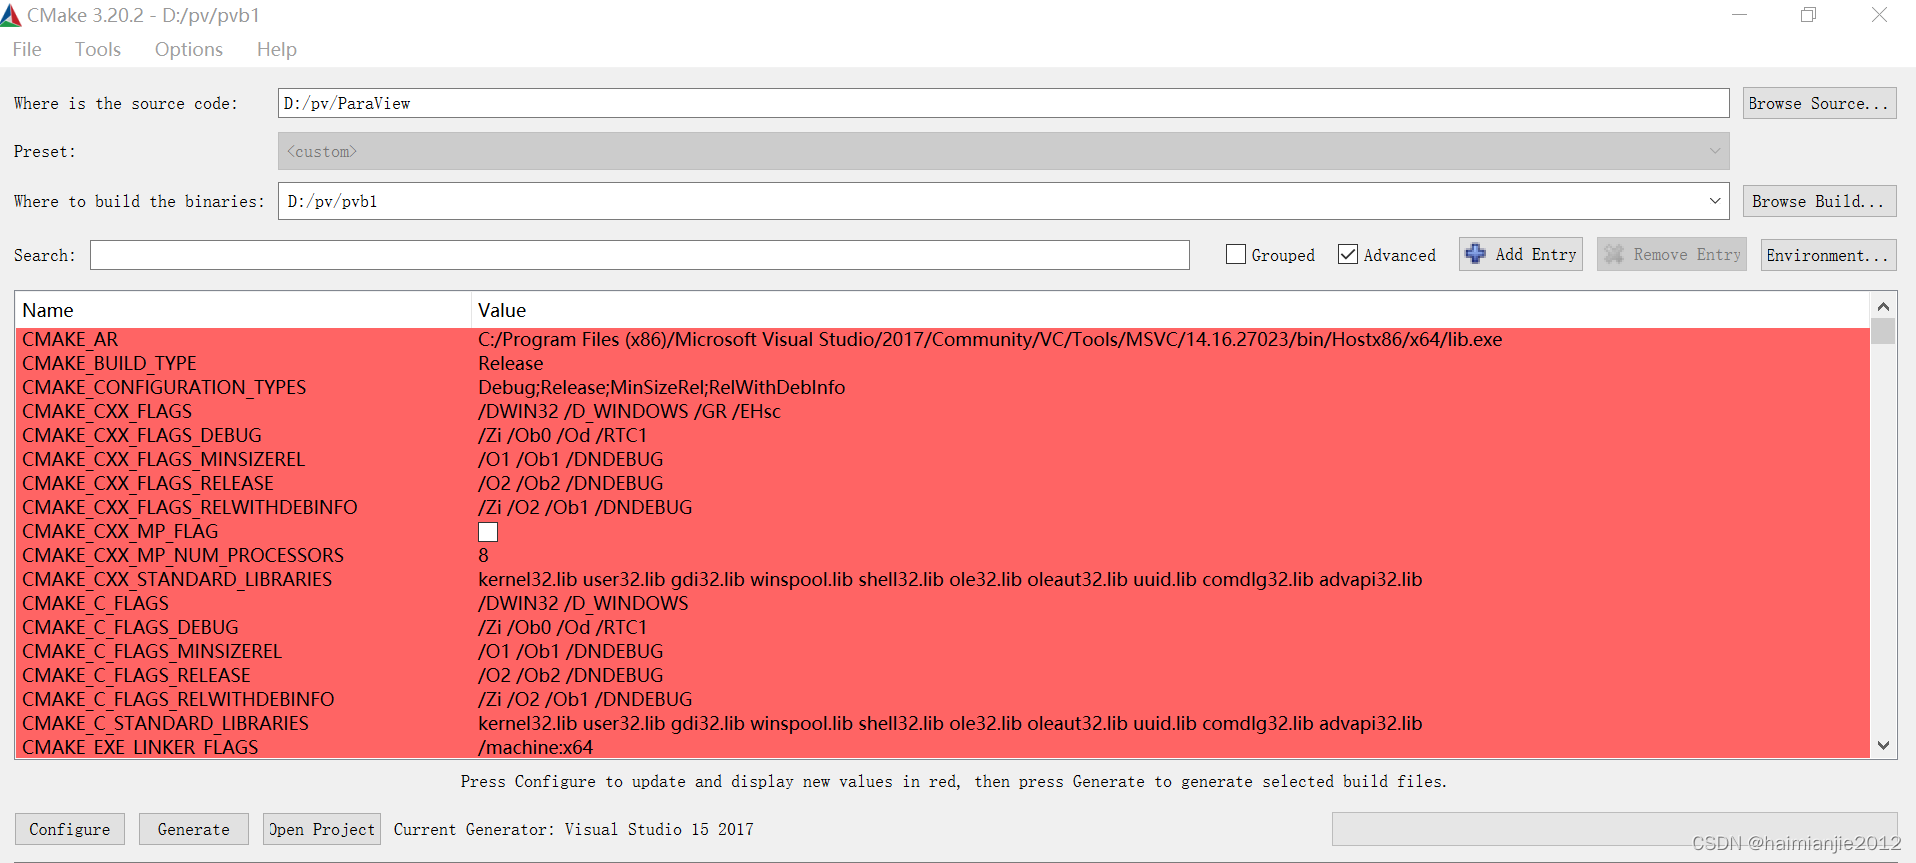This screenshot has width=1916, height=863.
Task: Open the Preset dropdown
Action: 1003,151
